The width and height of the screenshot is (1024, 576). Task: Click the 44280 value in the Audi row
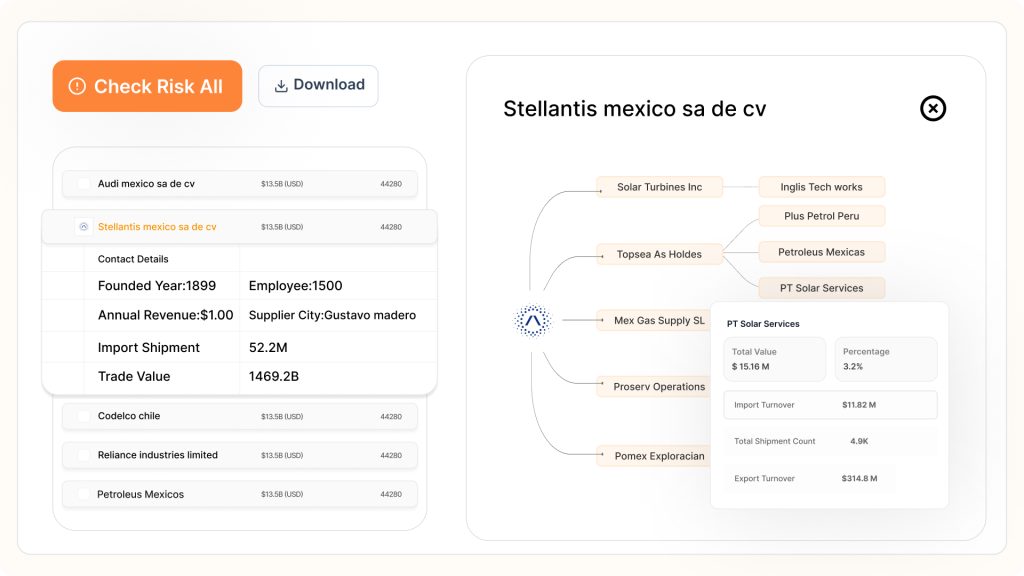point(391,184)
